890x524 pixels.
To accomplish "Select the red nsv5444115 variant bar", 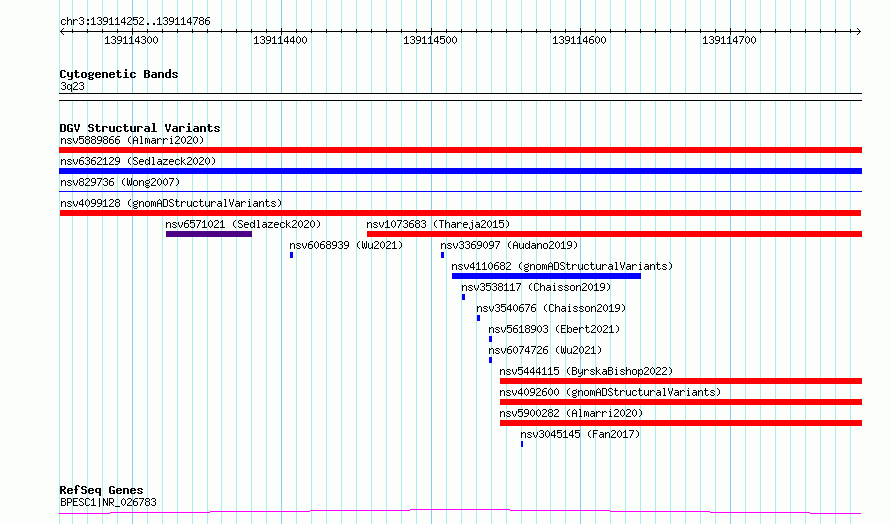I will (681, 381).
